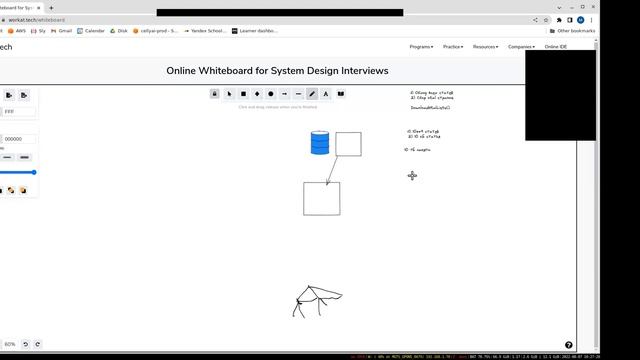Open the Gmail bookmark
Viewport: 640px width, 360px height.
click(x=61, y=31)
